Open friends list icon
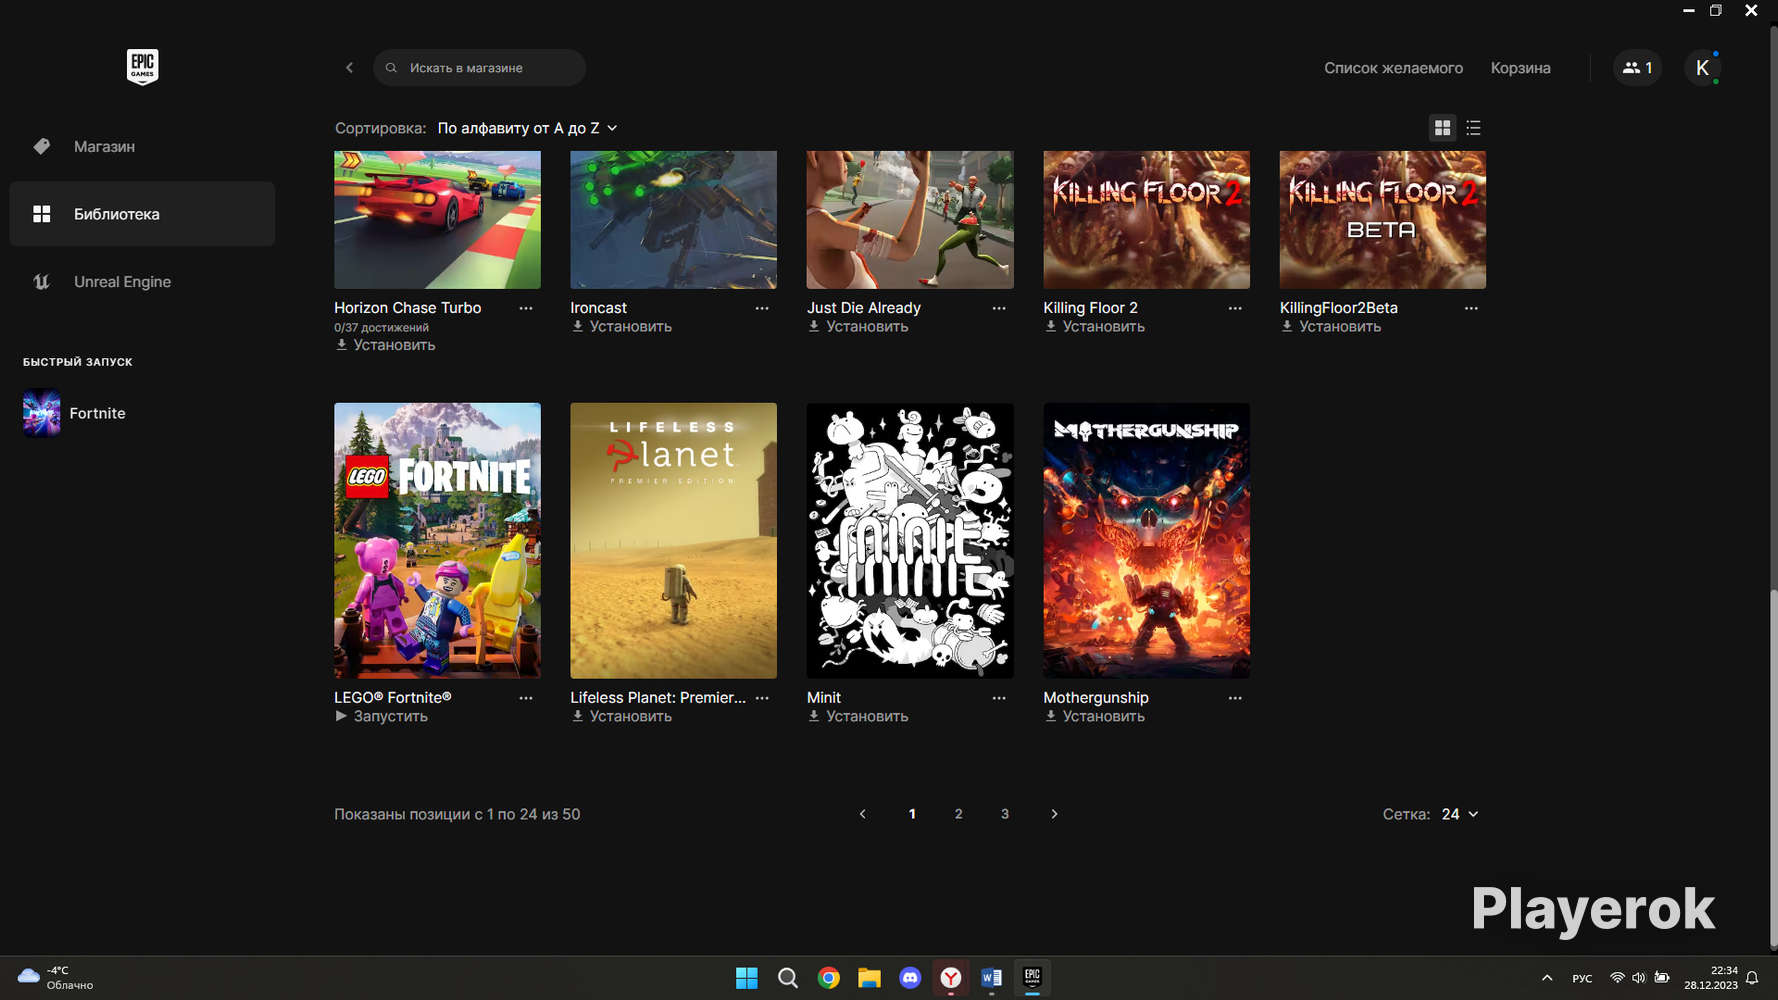 [x=1637, y=68]
